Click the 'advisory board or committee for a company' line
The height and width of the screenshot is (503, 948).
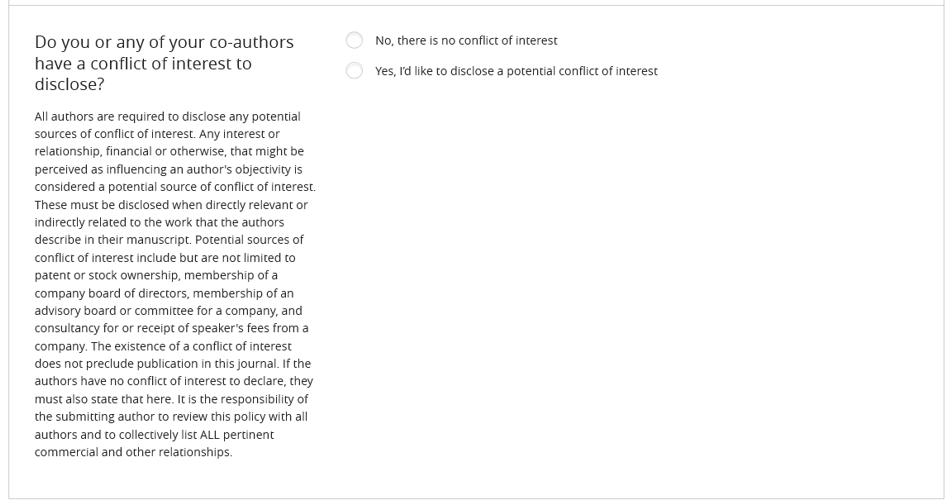(168, 311)
